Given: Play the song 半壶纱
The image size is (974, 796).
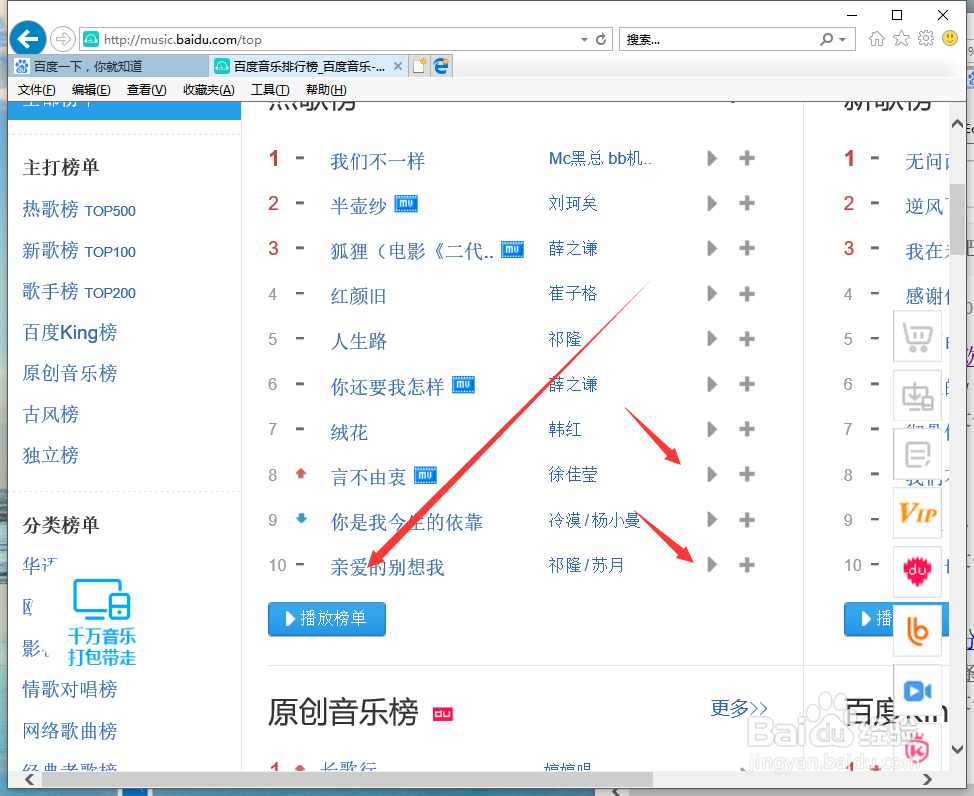Looking at the screenshot, I should [x=712, y=203].
